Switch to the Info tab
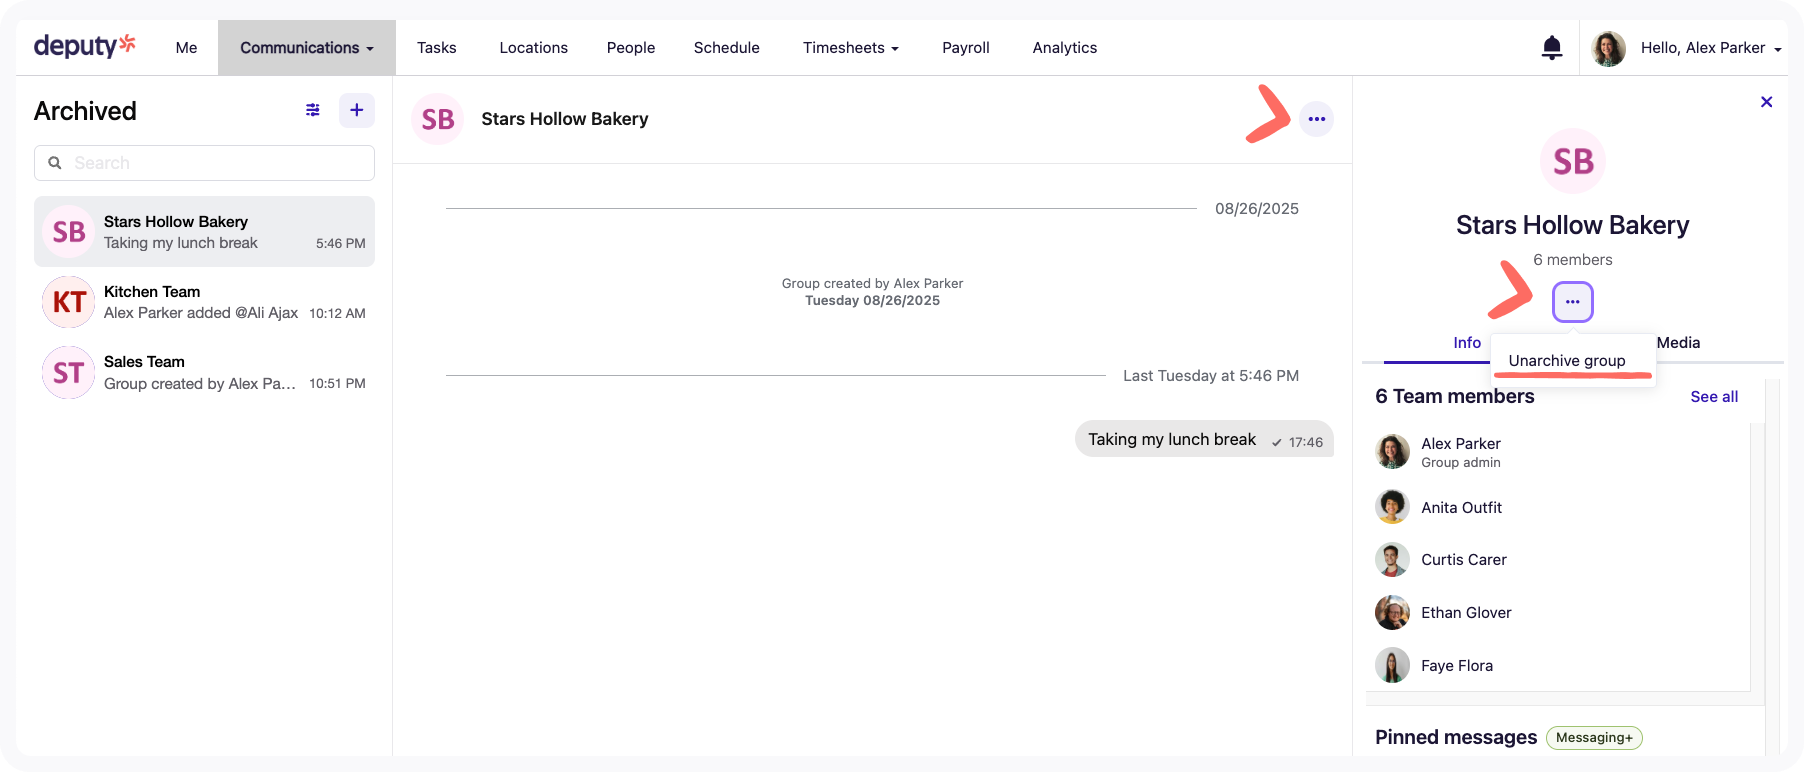This screenshot has height=772, width=1804. (x=1466, y=343)
